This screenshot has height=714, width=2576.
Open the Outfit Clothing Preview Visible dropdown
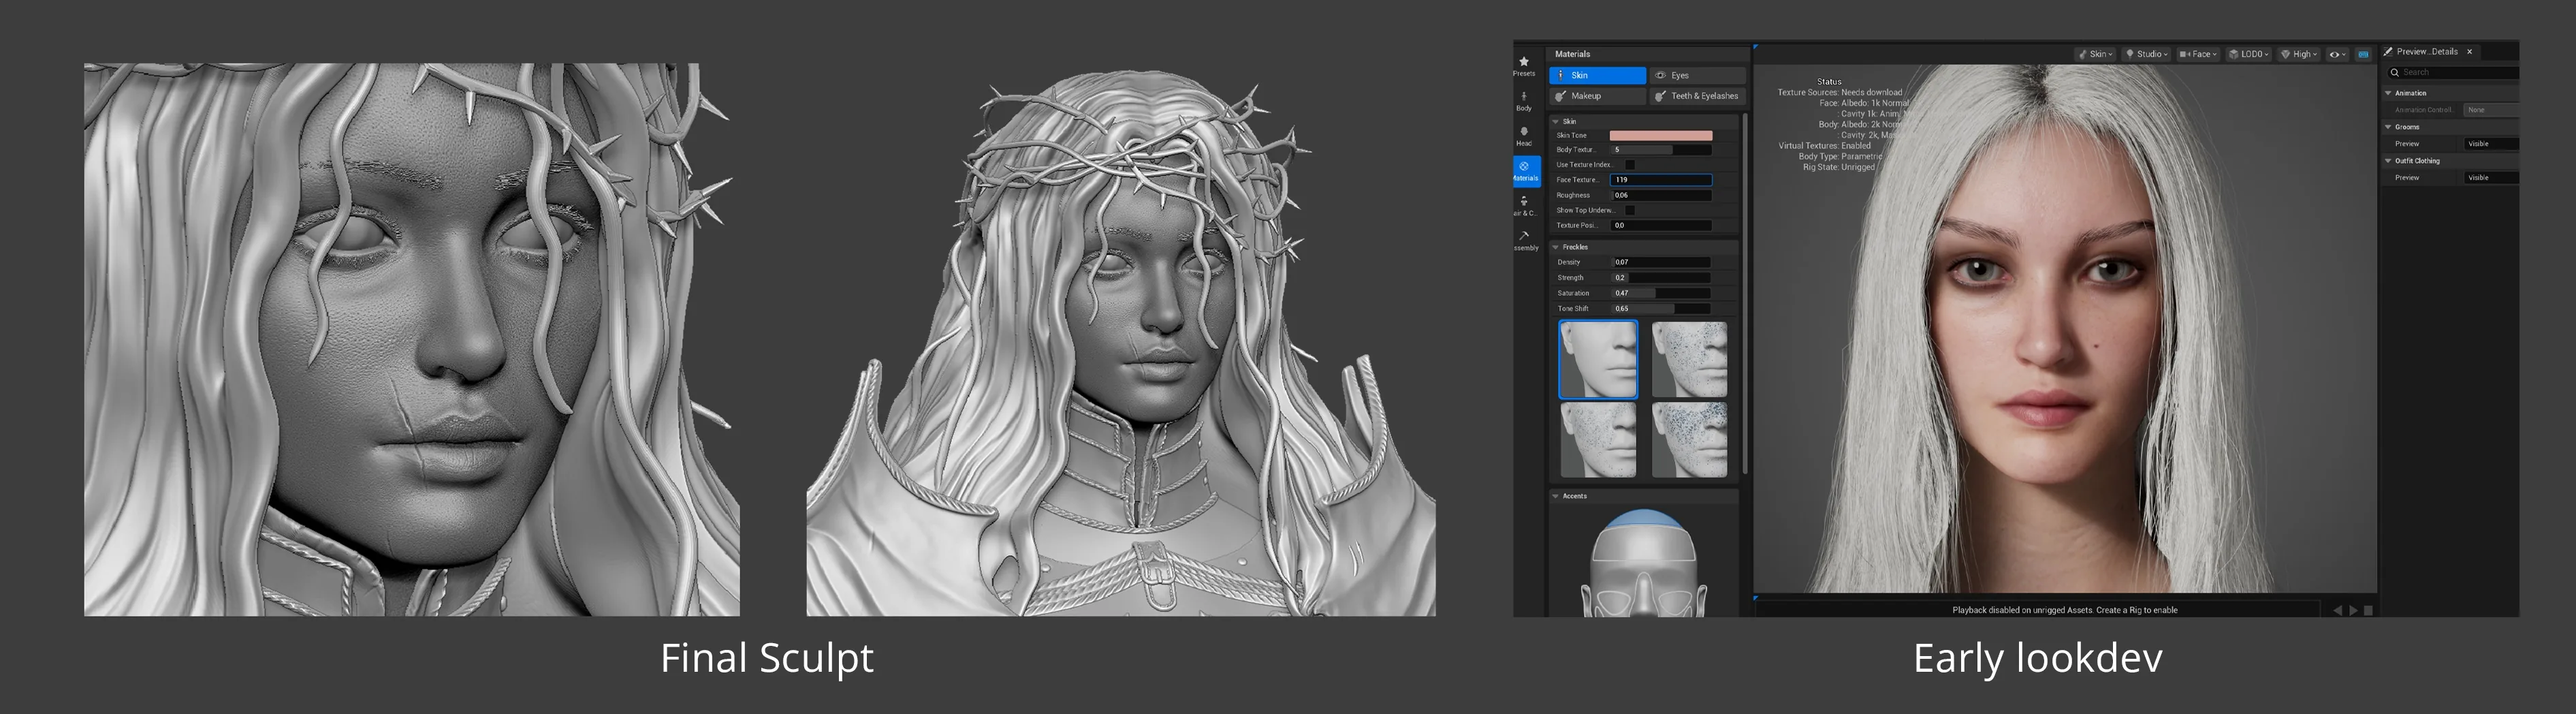pos(2491,178)
